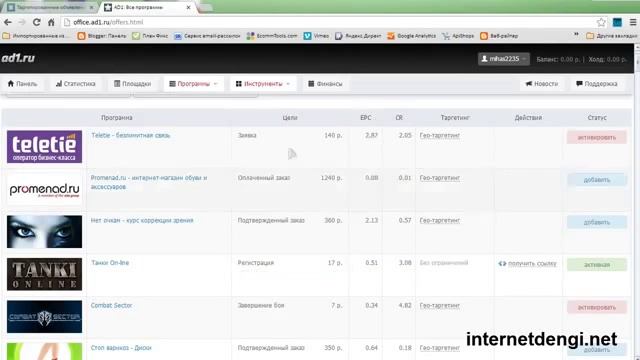Click the Таргетинг column header
The height and width of the screenshot is (360, 640).
pos(455,118)
